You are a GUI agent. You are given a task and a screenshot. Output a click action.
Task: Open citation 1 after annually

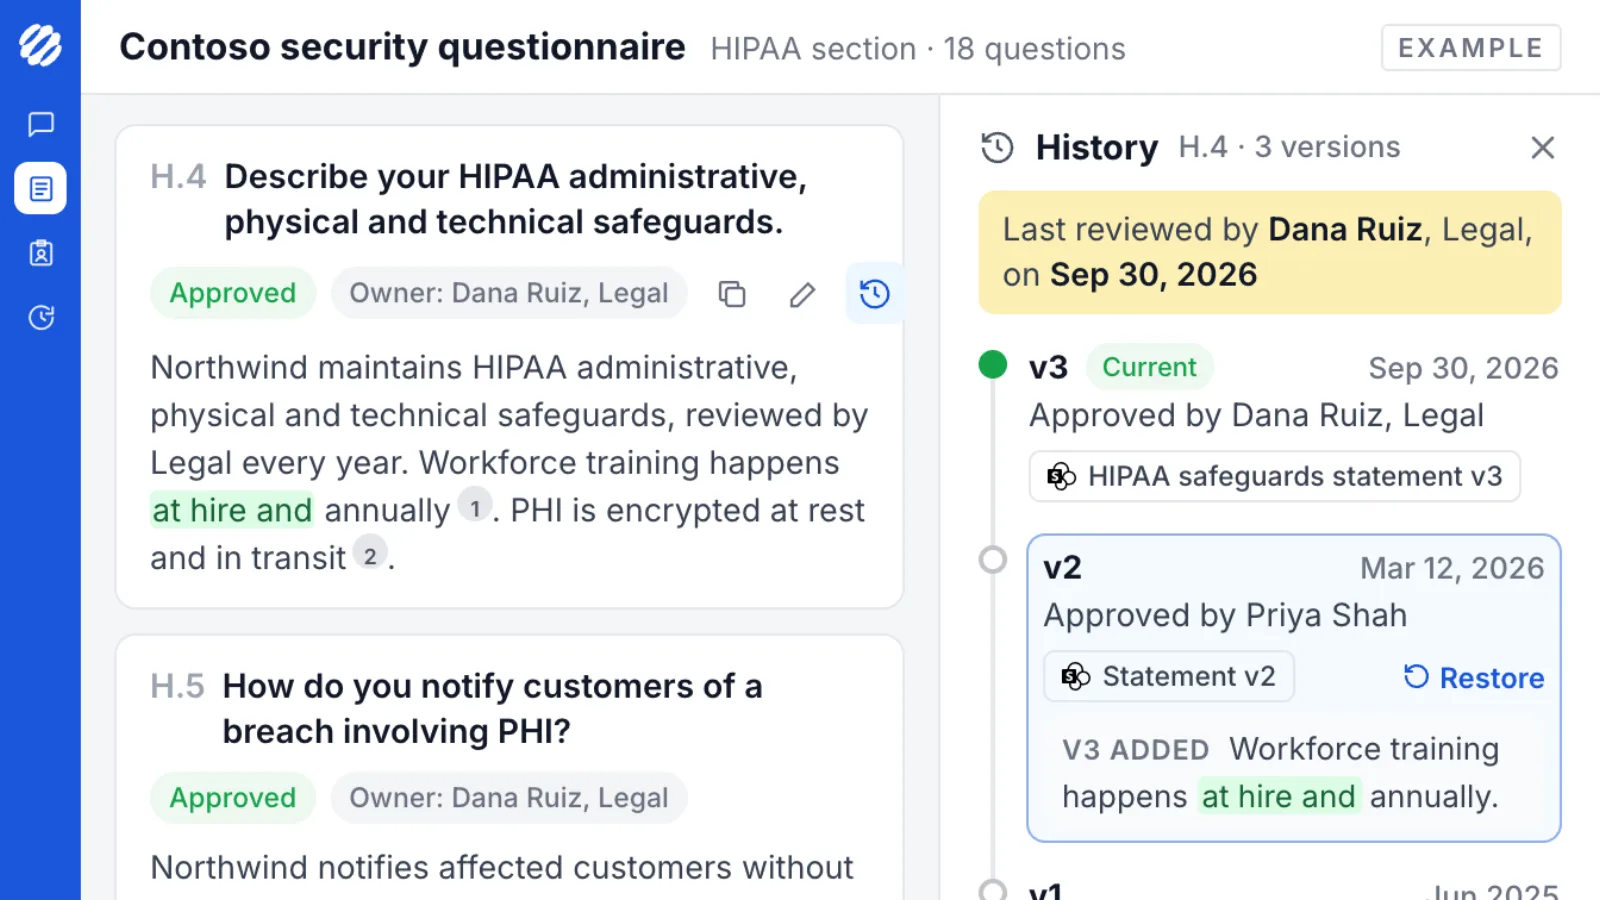(475, 507)
